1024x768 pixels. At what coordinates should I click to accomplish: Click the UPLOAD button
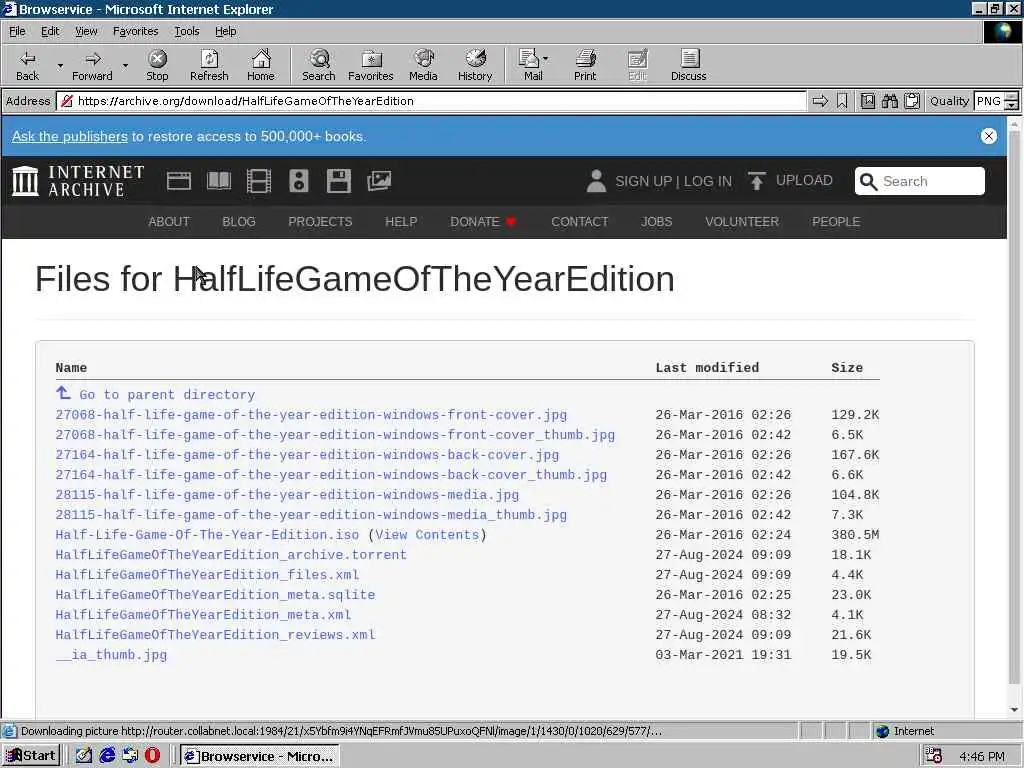pos(790,181)
